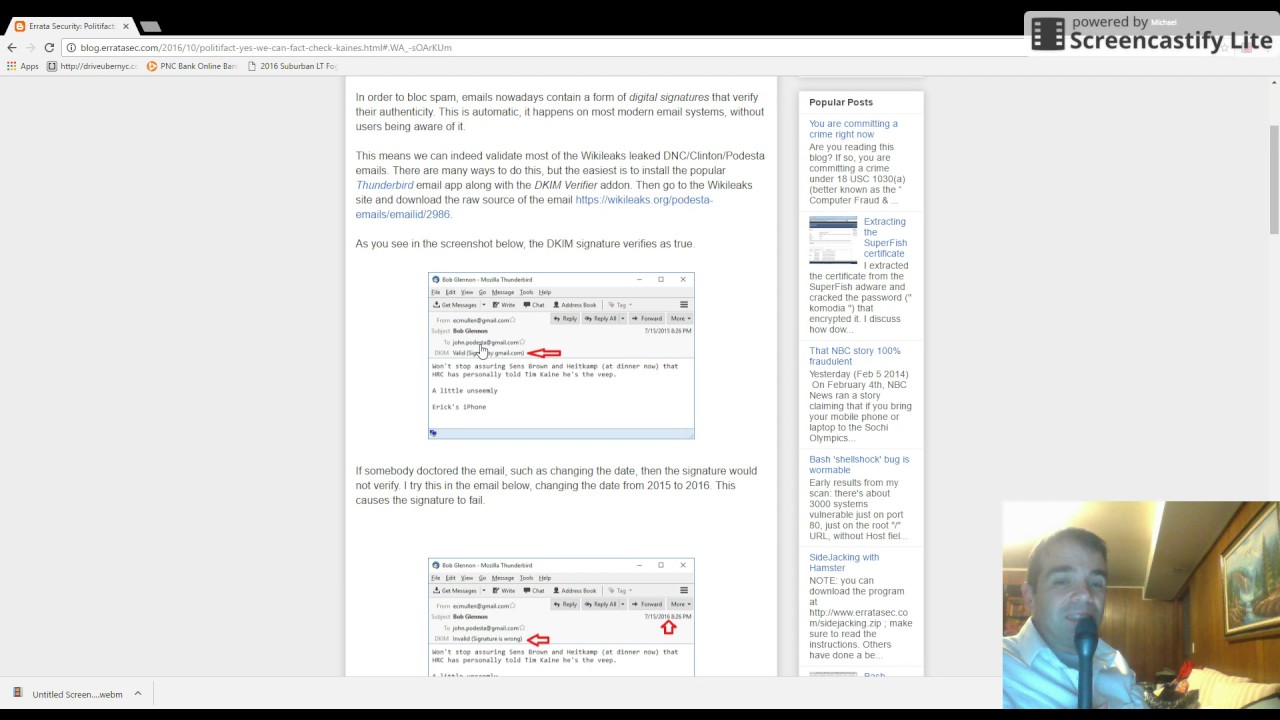1280x720 pixels.
Task: Open a new tab next to Errata Security
Action: pyautogui.click(x=150, y=26)
